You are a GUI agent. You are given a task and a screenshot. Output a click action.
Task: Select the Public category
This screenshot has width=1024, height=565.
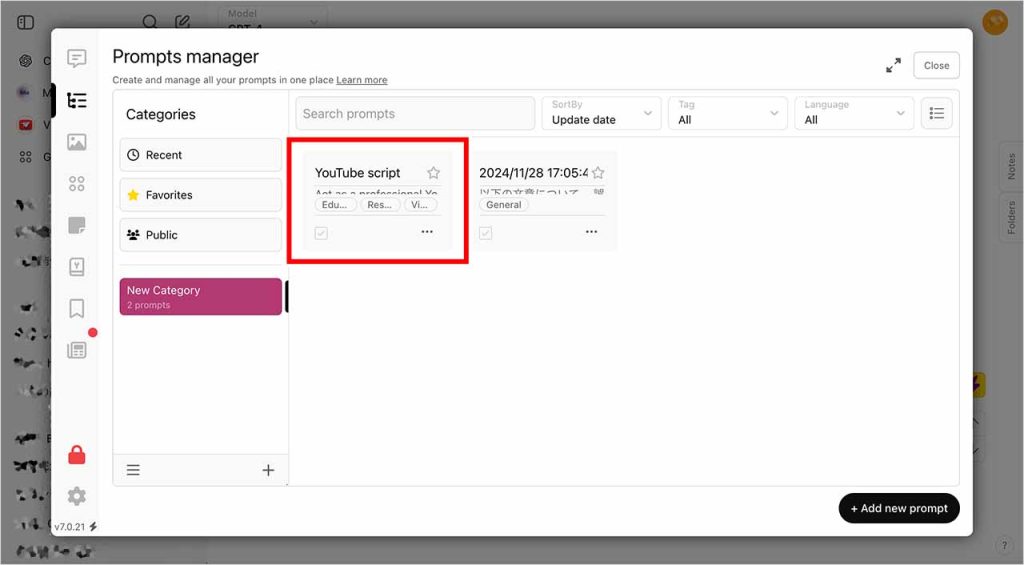(201, 235)
